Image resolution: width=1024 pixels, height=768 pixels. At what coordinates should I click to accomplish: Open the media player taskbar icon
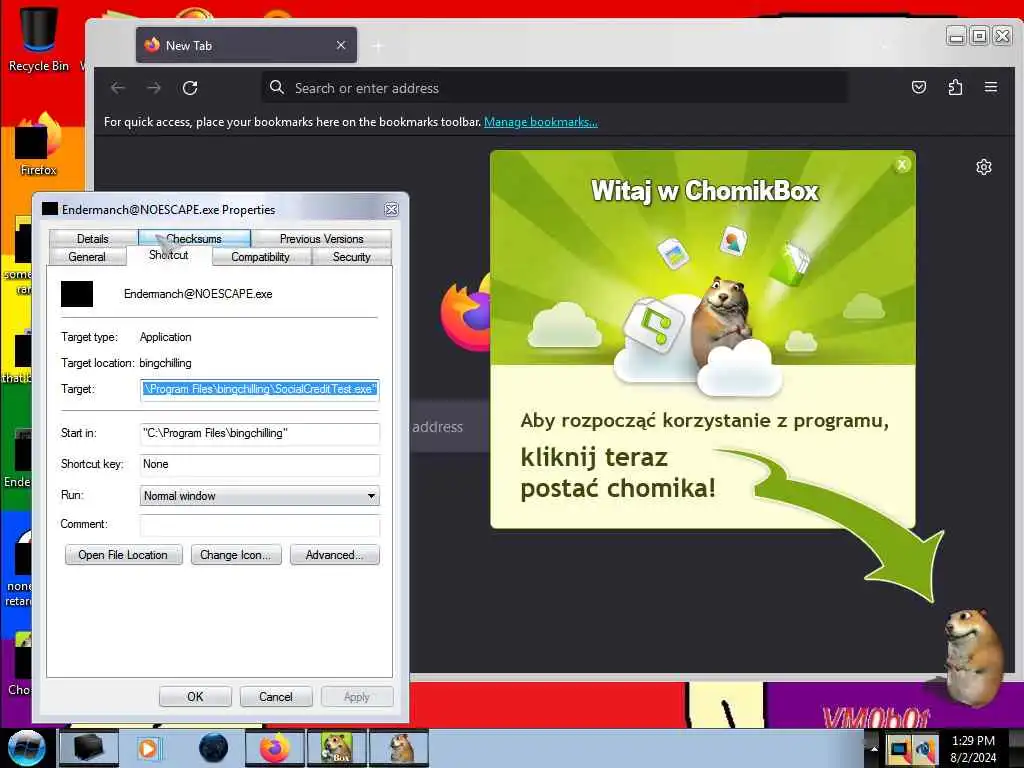click(x=148, y=748)
